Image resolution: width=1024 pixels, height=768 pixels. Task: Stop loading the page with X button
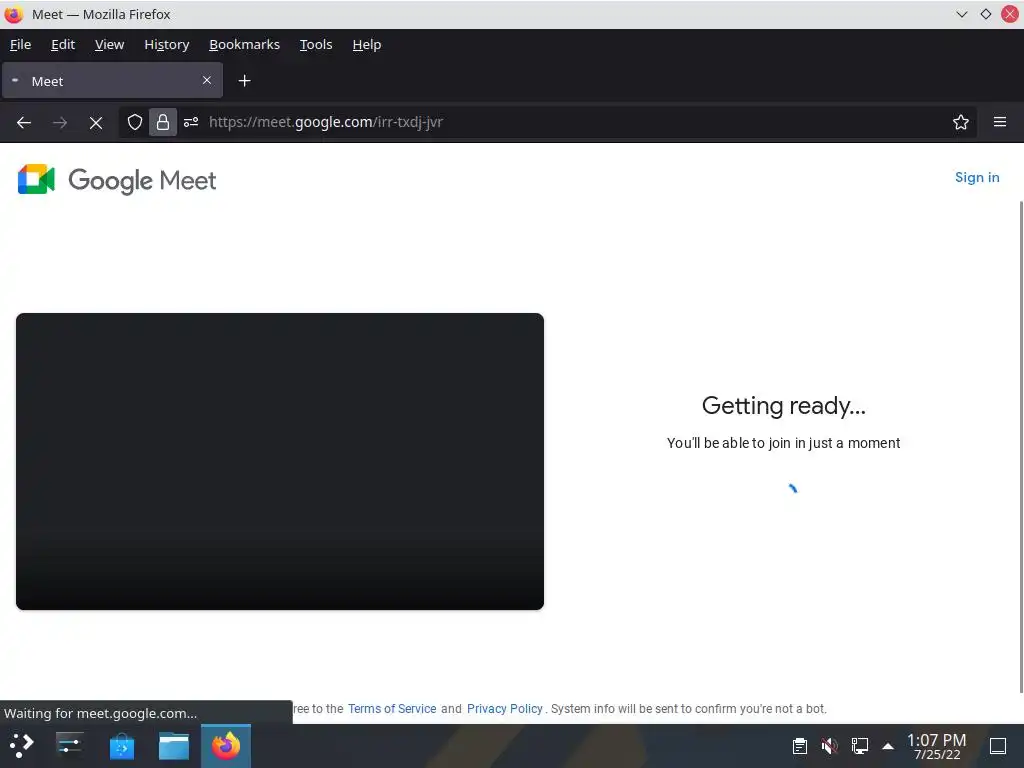click(96, 122)
